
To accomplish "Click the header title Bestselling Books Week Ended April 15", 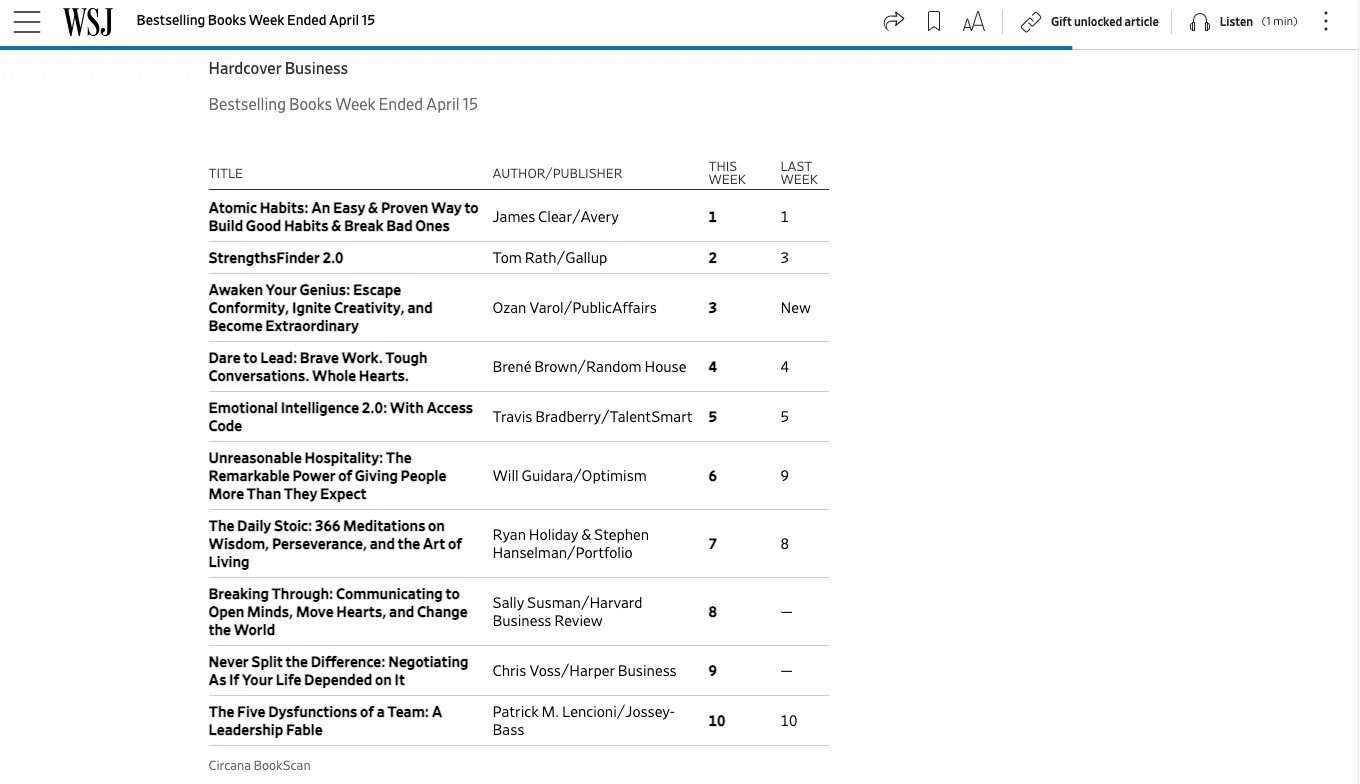I will click(x=255, y=20).
